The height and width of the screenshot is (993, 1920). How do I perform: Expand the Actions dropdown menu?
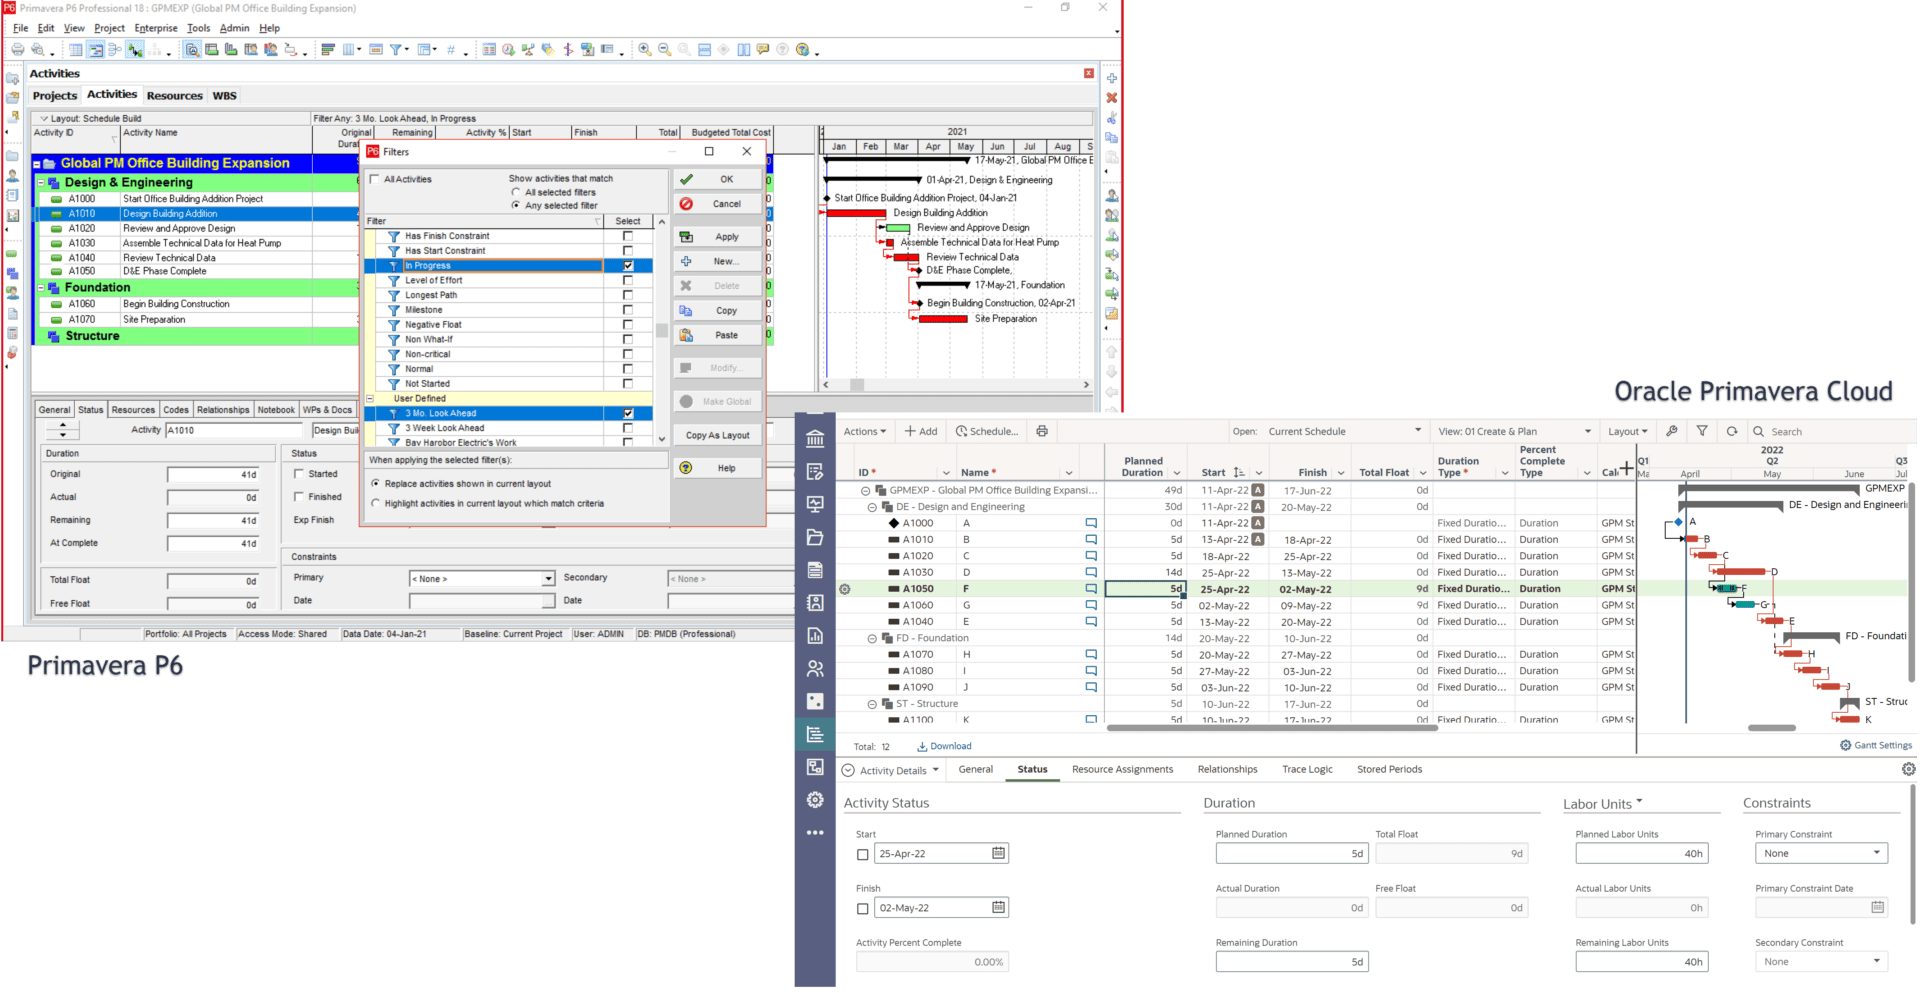pyautogui.click(x=864, y=431)
